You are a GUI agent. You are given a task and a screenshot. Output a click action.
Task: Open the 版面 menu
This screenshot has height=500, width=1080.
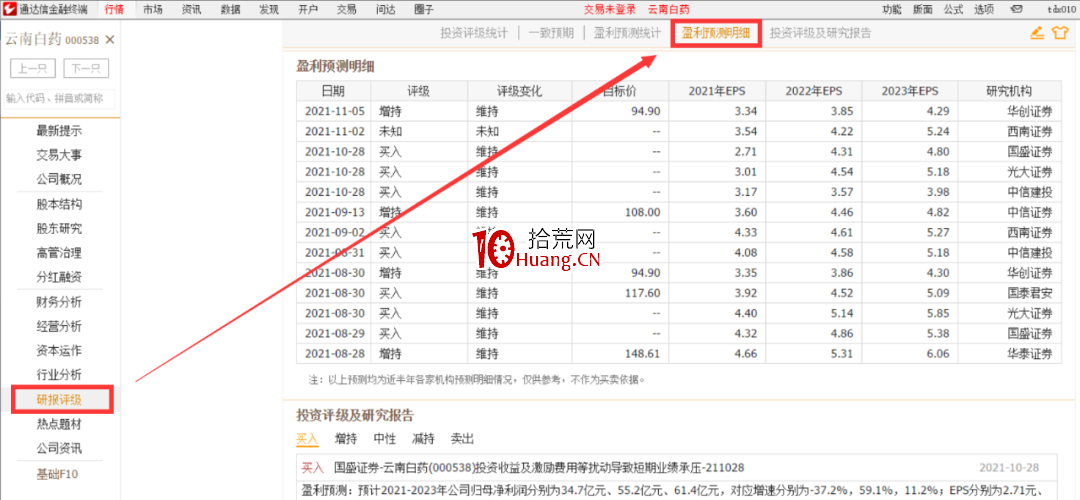click(922, 10)
